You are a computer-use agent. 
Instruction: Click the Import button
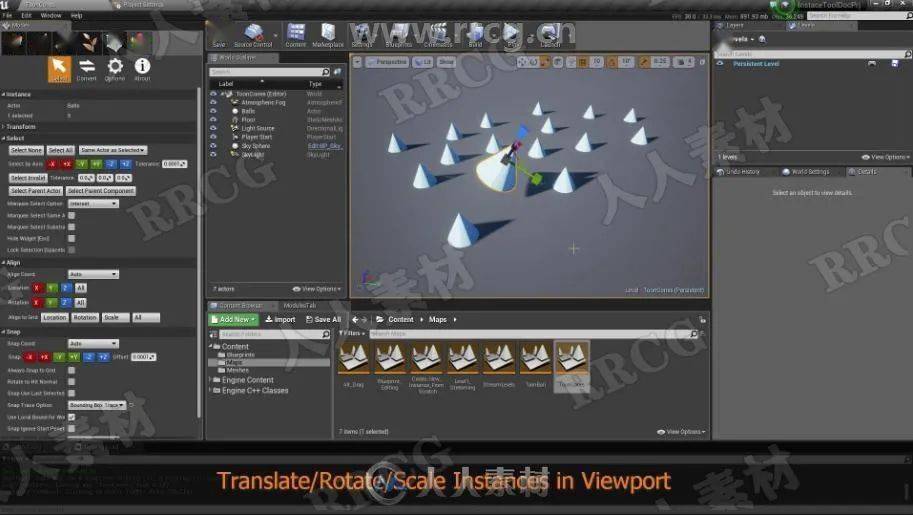[280, 319]
